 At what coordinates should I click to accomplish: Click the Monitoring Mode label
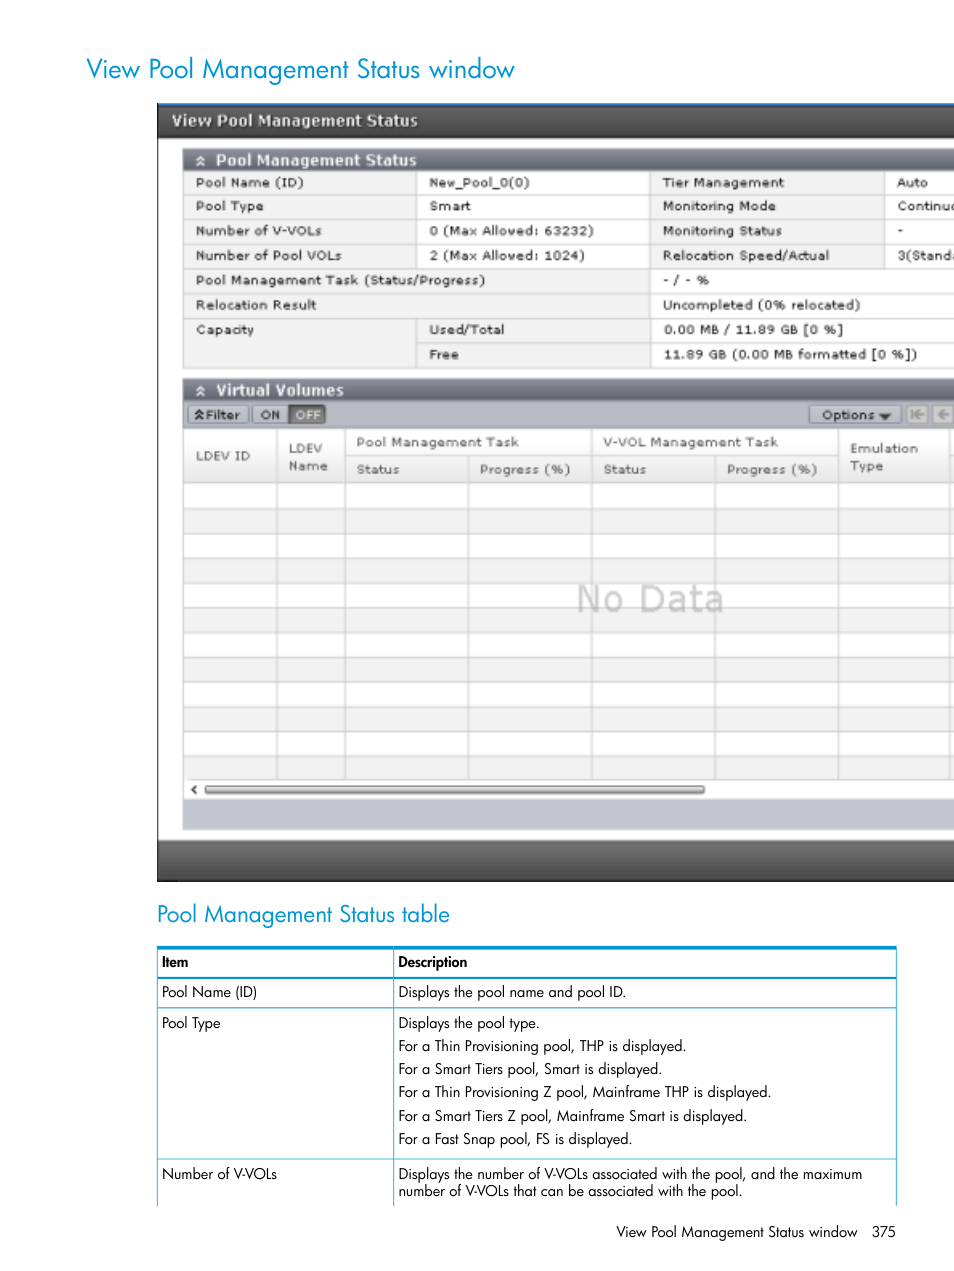click(719, 206)
